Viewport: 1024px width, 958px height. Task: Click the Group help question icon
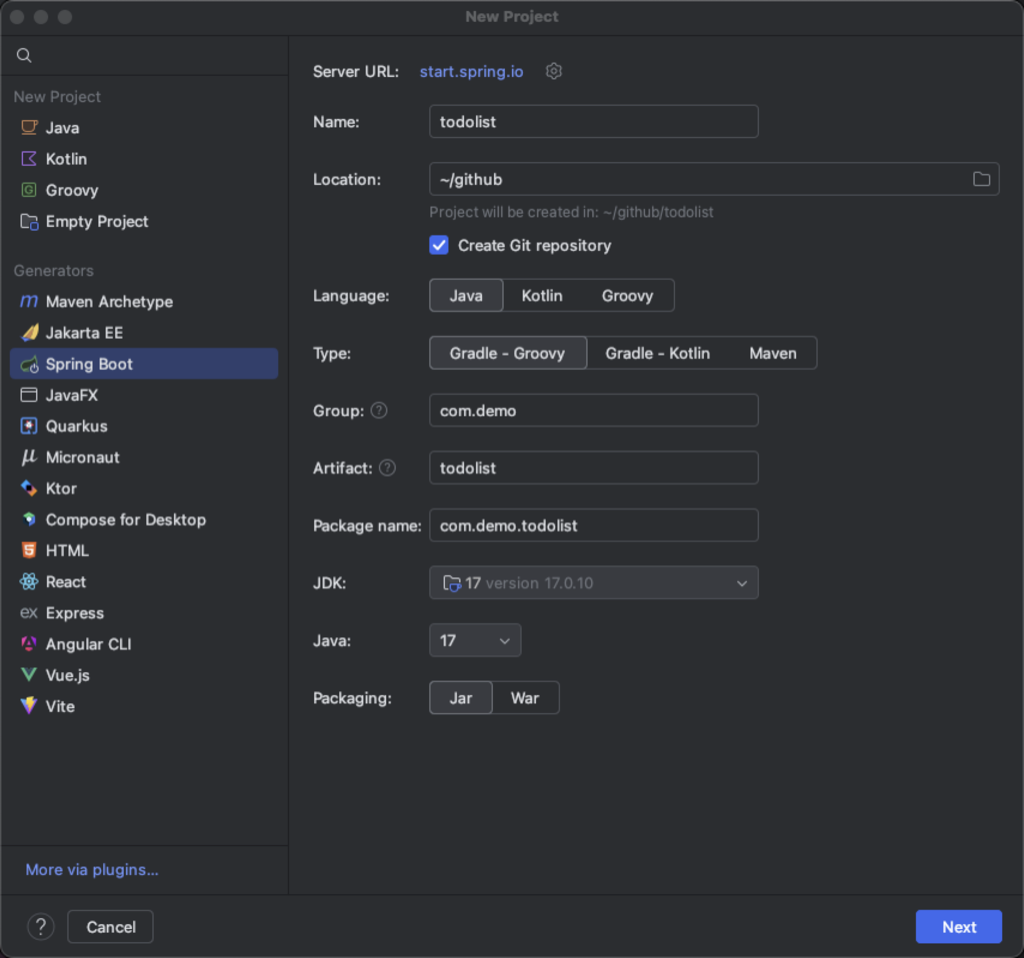click(x=379, y=410)
